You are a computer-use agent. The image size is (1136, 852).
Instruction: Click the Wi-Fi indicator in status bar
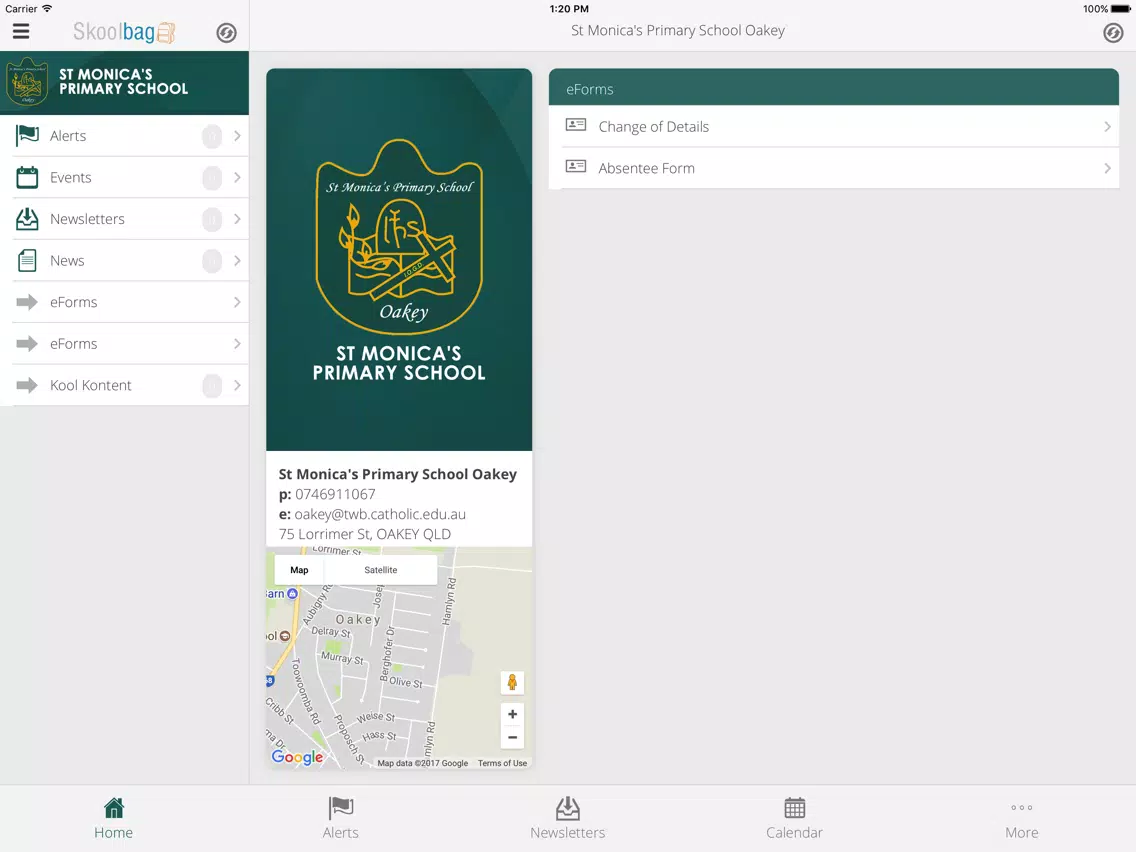(x=47, y=9)
